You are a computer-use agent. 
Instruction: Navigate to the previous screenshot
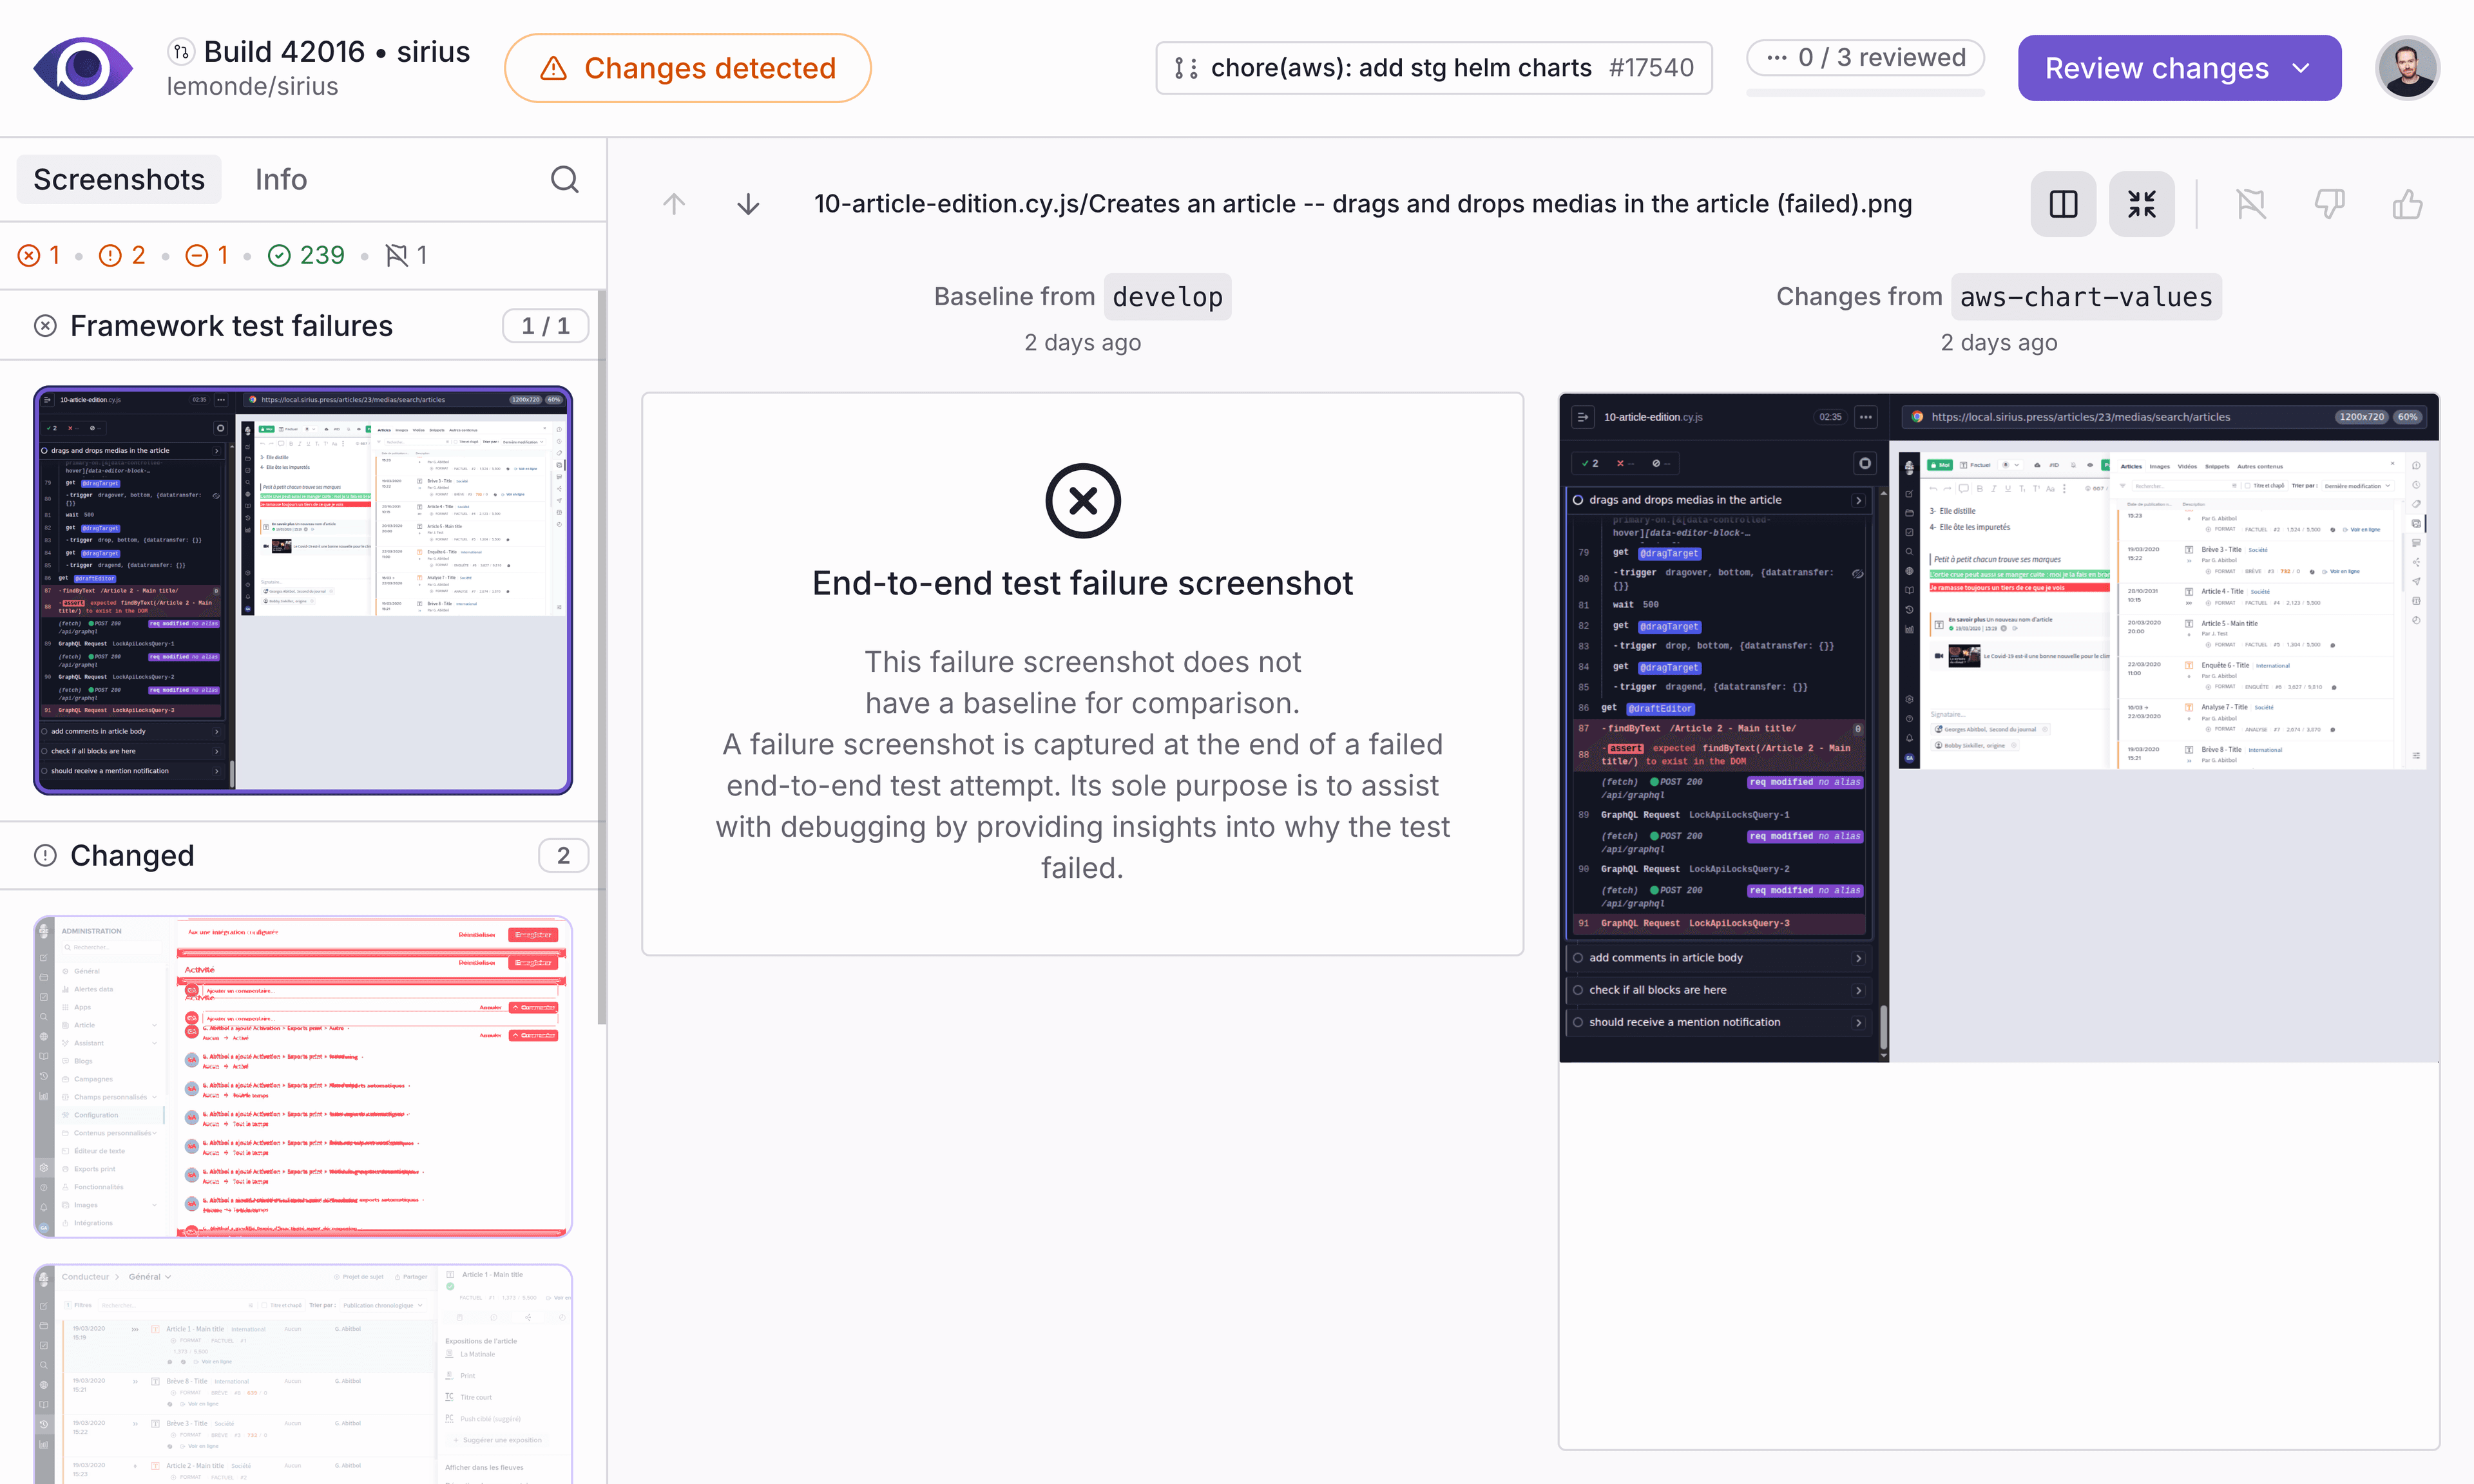pos(674,203)
